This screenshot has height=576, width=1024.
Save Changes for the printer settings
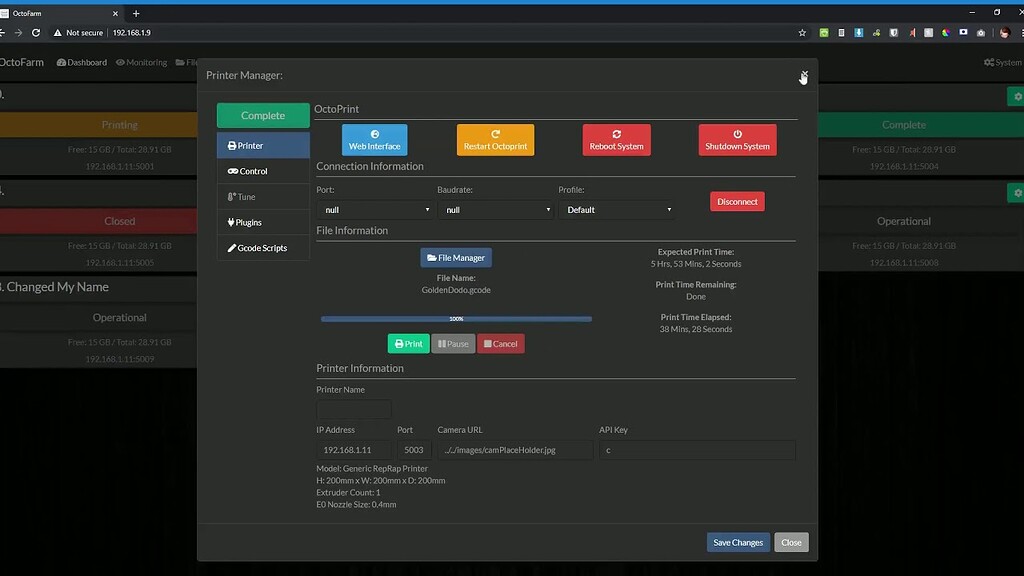point(738,541)
